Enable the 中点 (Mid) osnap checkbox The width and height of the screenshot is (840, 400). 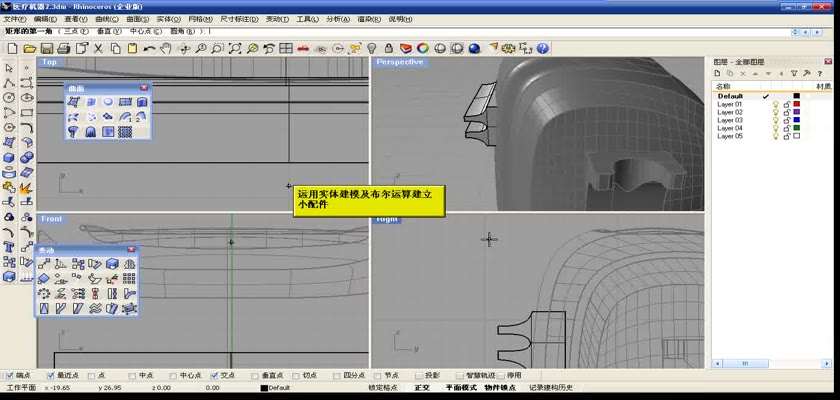(x=132, y=375)
